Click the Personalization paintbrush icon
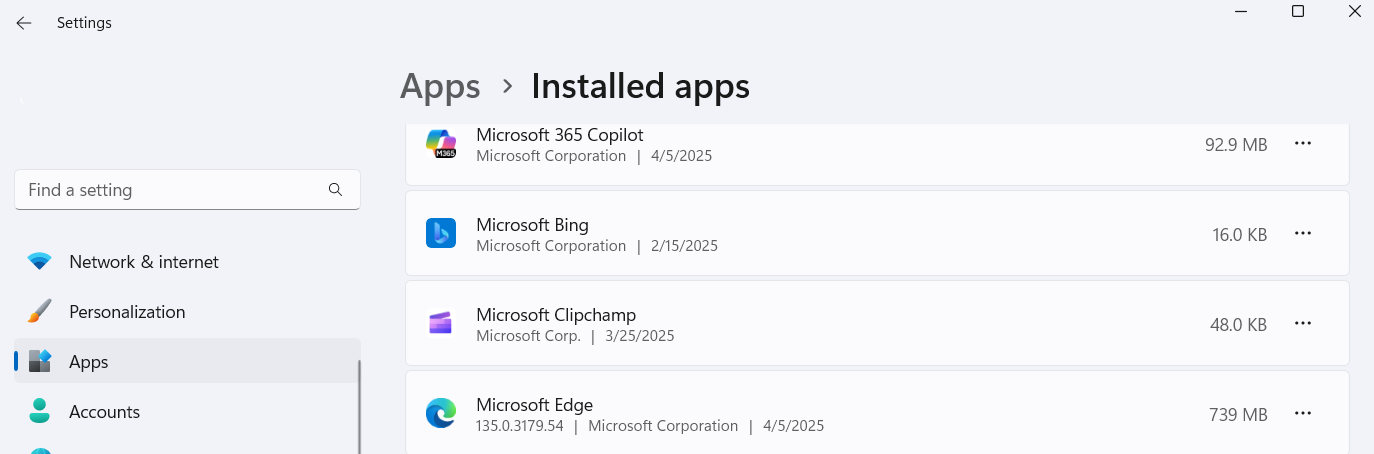This screenshot has width=1374, height=454. click(40, 312)
